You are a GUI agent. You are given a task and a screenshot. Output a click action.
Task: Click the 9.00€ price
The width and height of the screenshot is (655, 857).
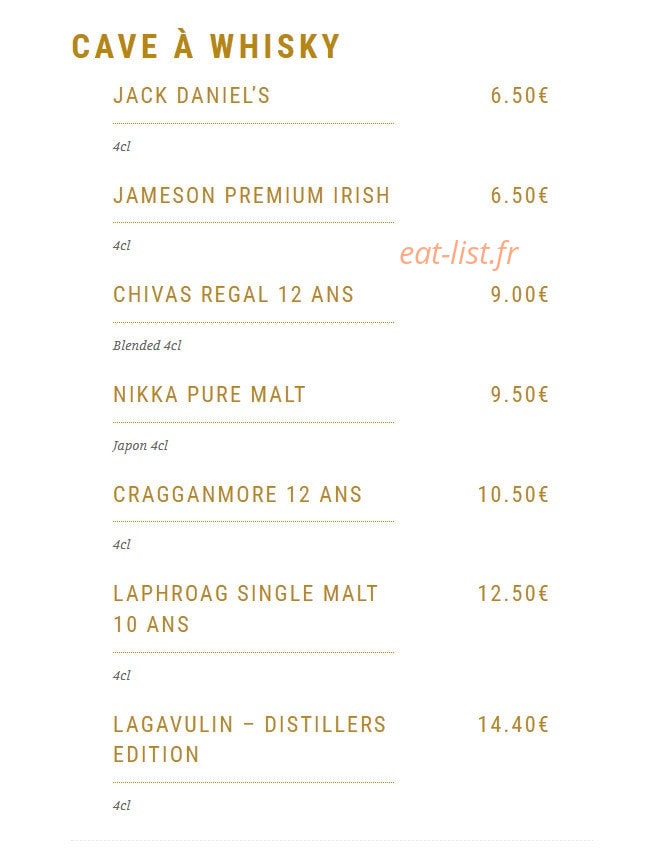[x=519, y=295]
